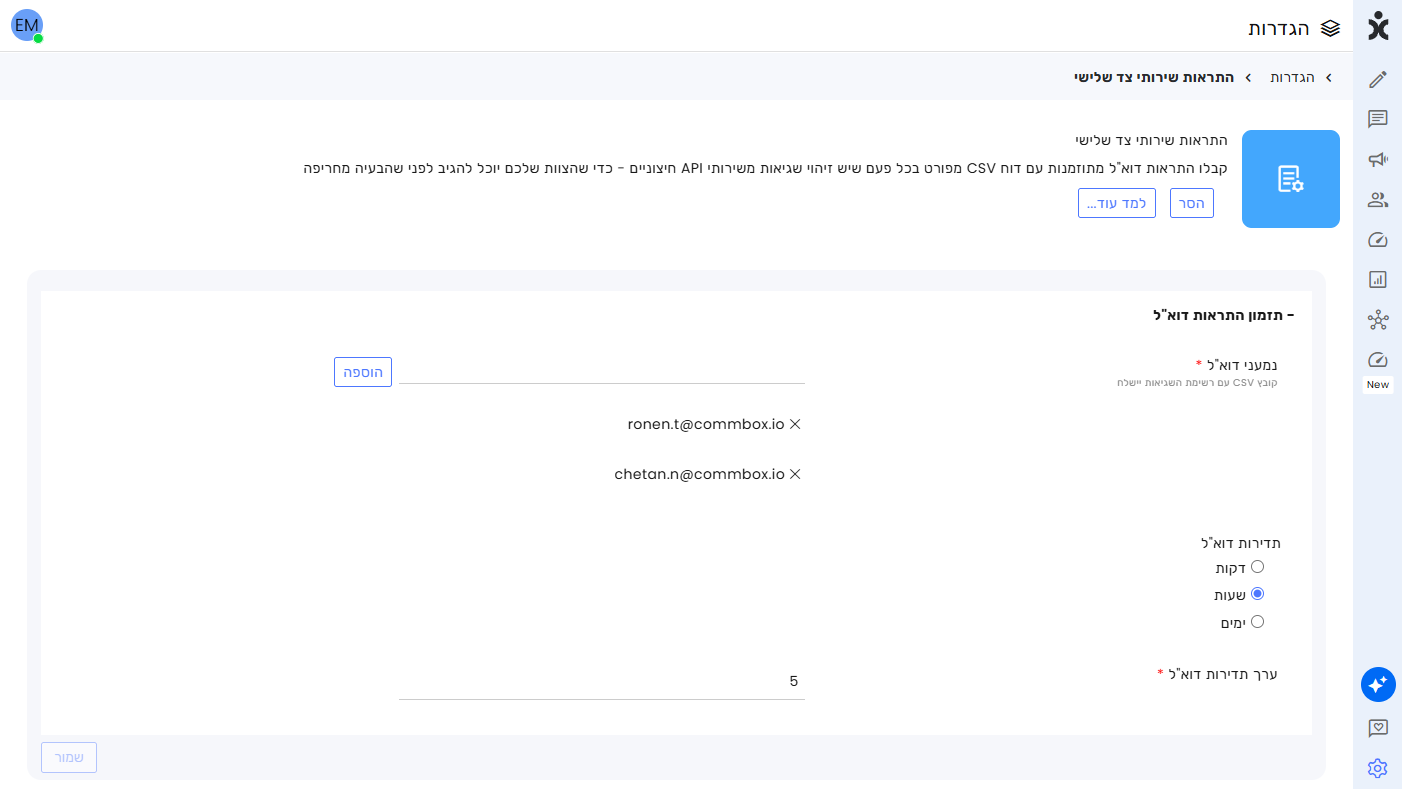The width and height of the screenshot is (1402, 790).
Task: Click the chetan.n@commbox.io email text
Action: (700, 474)
